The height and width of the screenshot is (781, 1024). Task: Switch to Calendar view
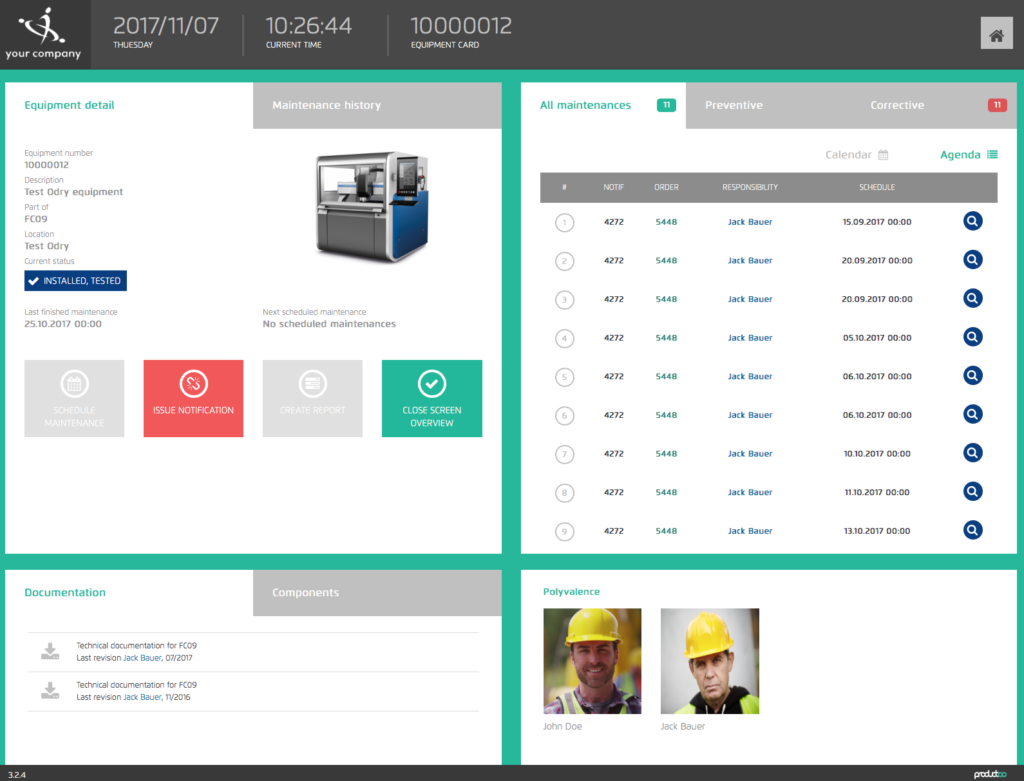tap(856, 155)
